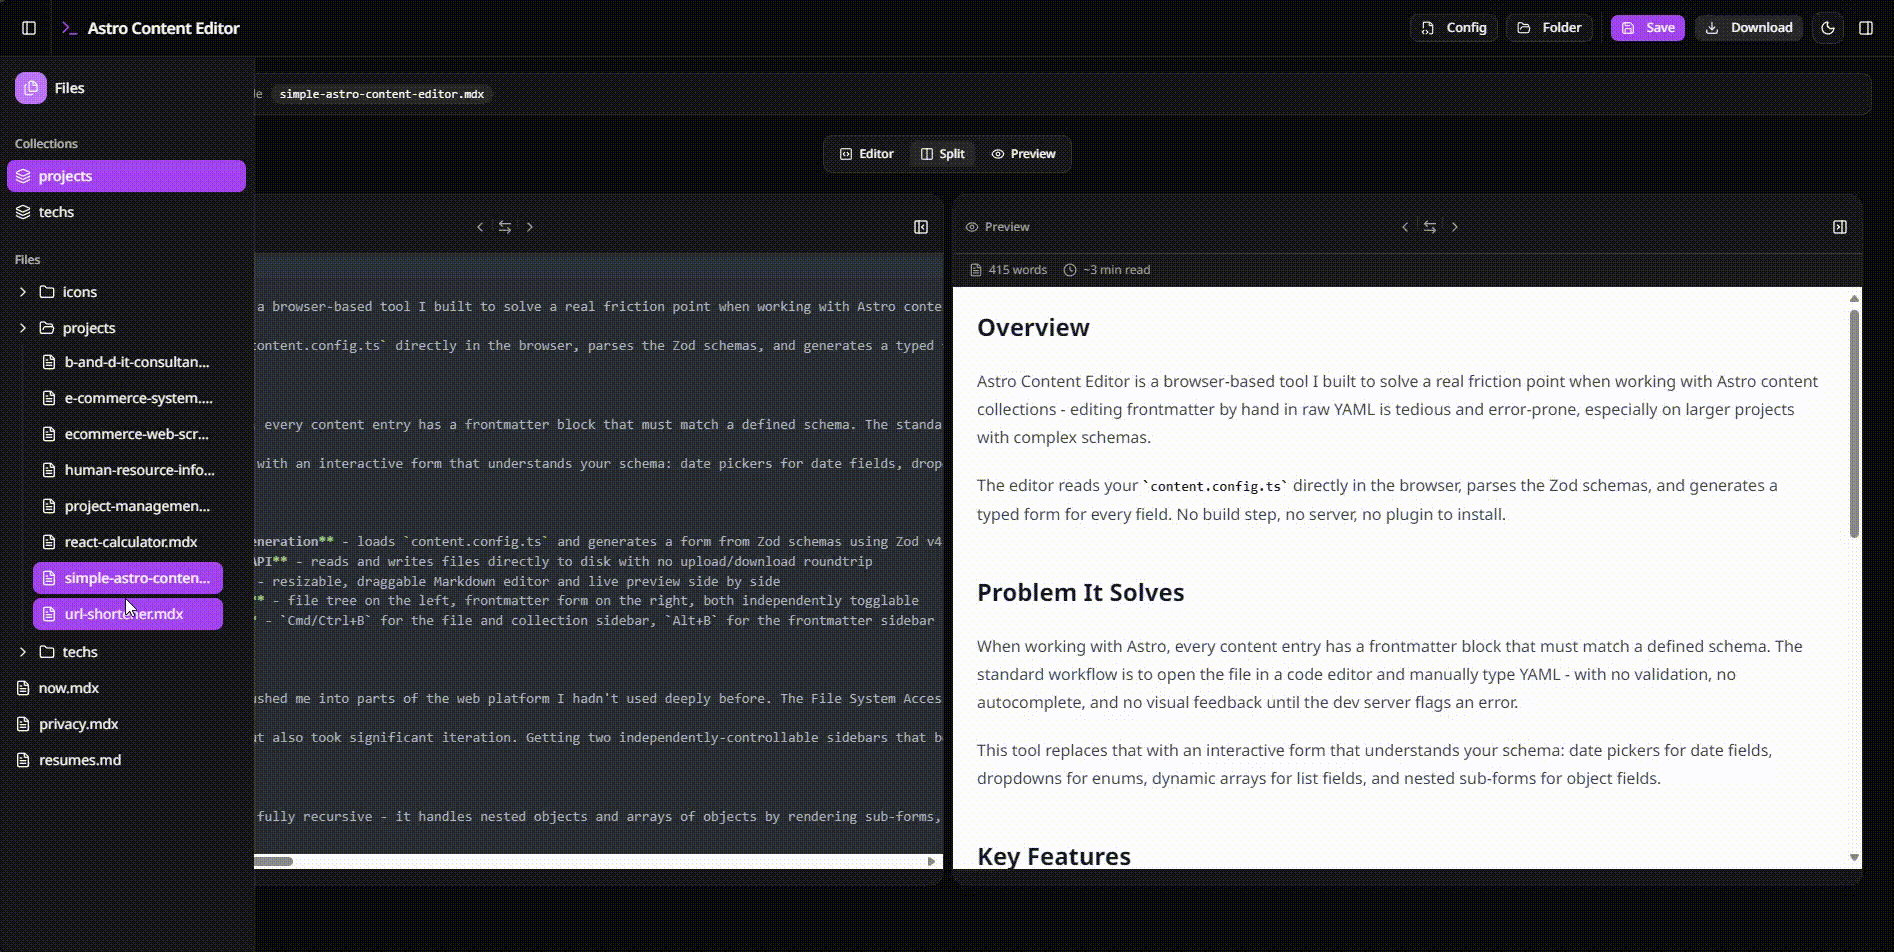The width and height of the screenshot is (1894, 952).
Task: Toggle the left sidebar panel icon
Action: pos(29,28)
